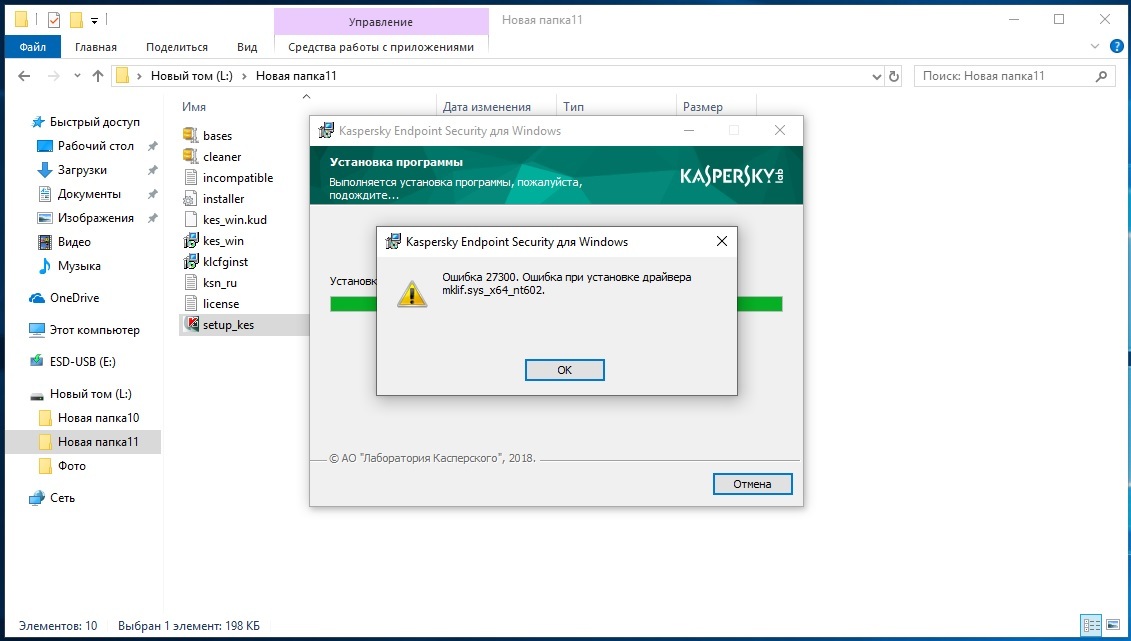1131x641 pixels.
Task: Minimize the Kaspersky installer window
Action: (x=689, y=131)
